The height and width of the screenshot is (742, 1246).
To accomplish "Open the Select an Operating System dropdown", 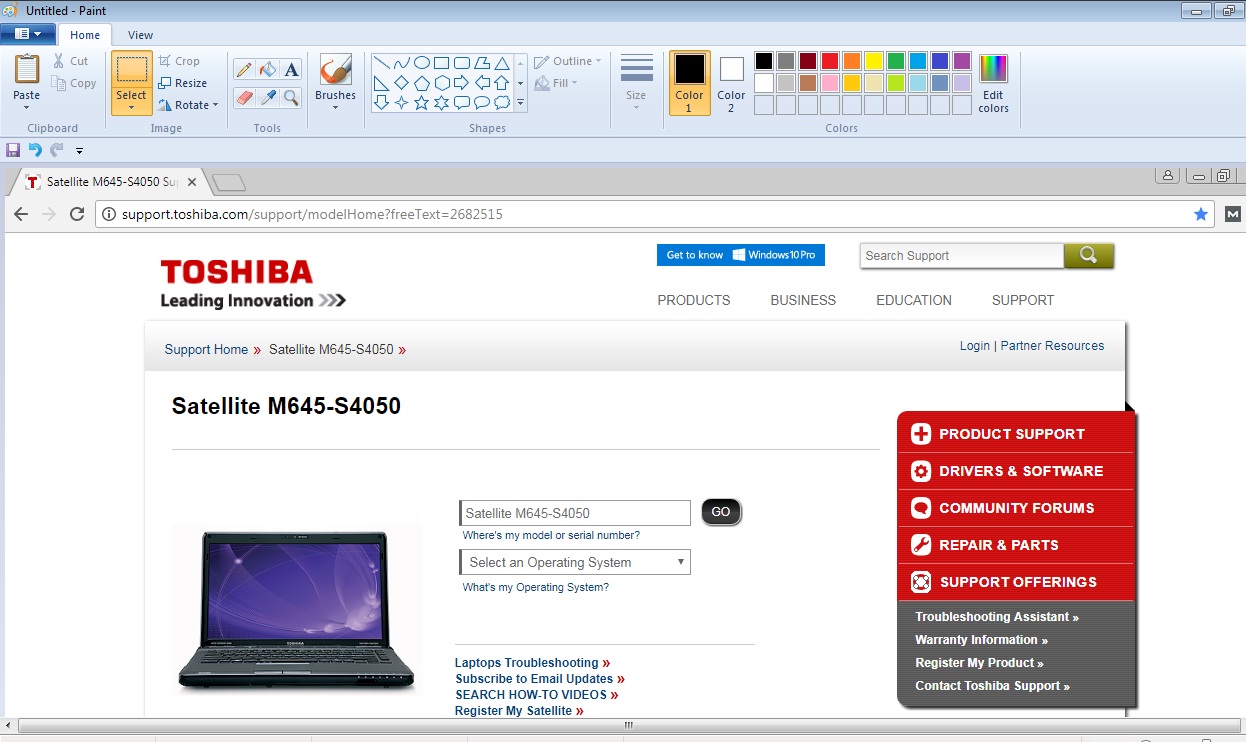I will tap(575, 562).
